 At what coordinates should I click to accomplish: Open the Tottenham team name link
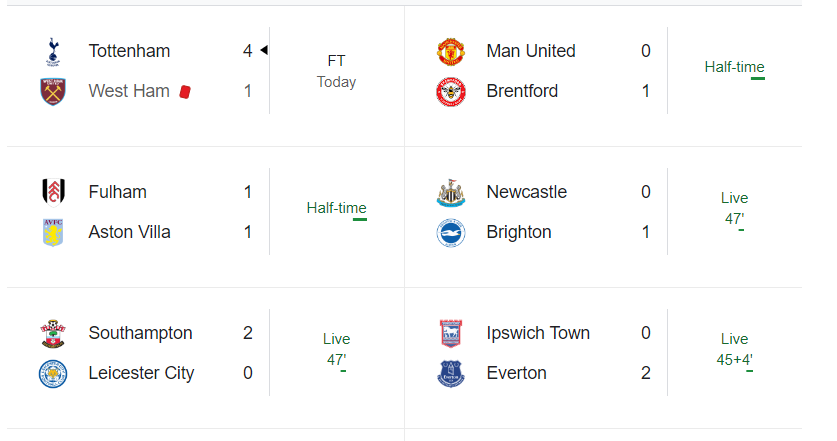(129, 51)
